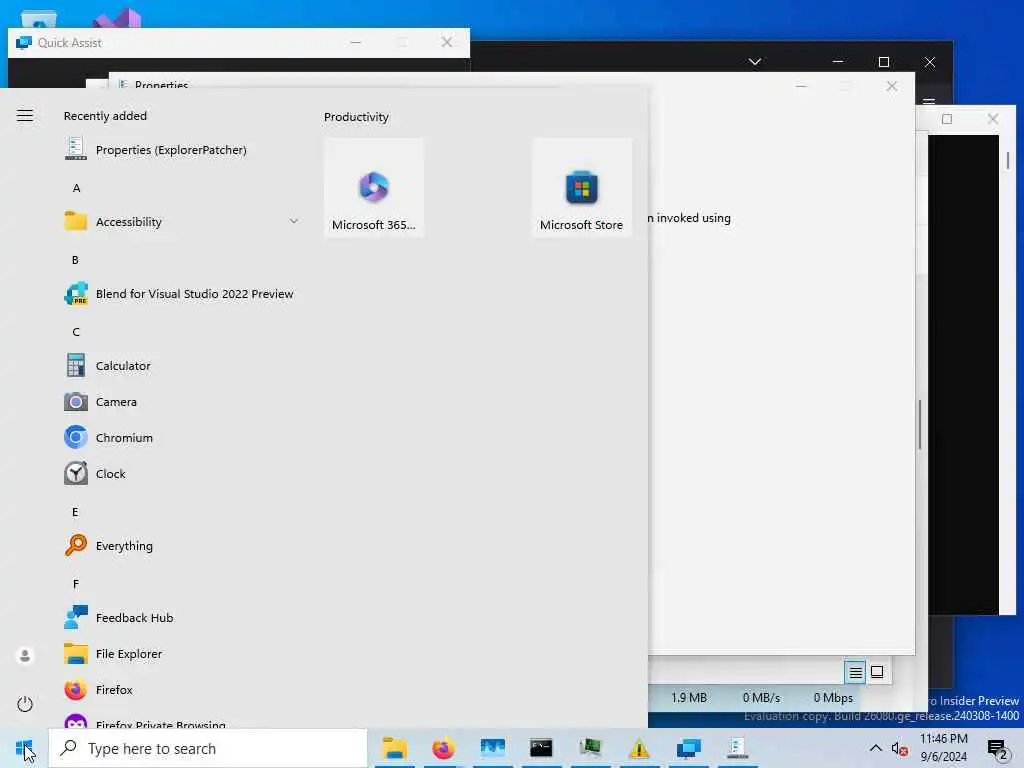Close the Properties window
Screen dimensions: 1024x768
click(x=891, y=86)
